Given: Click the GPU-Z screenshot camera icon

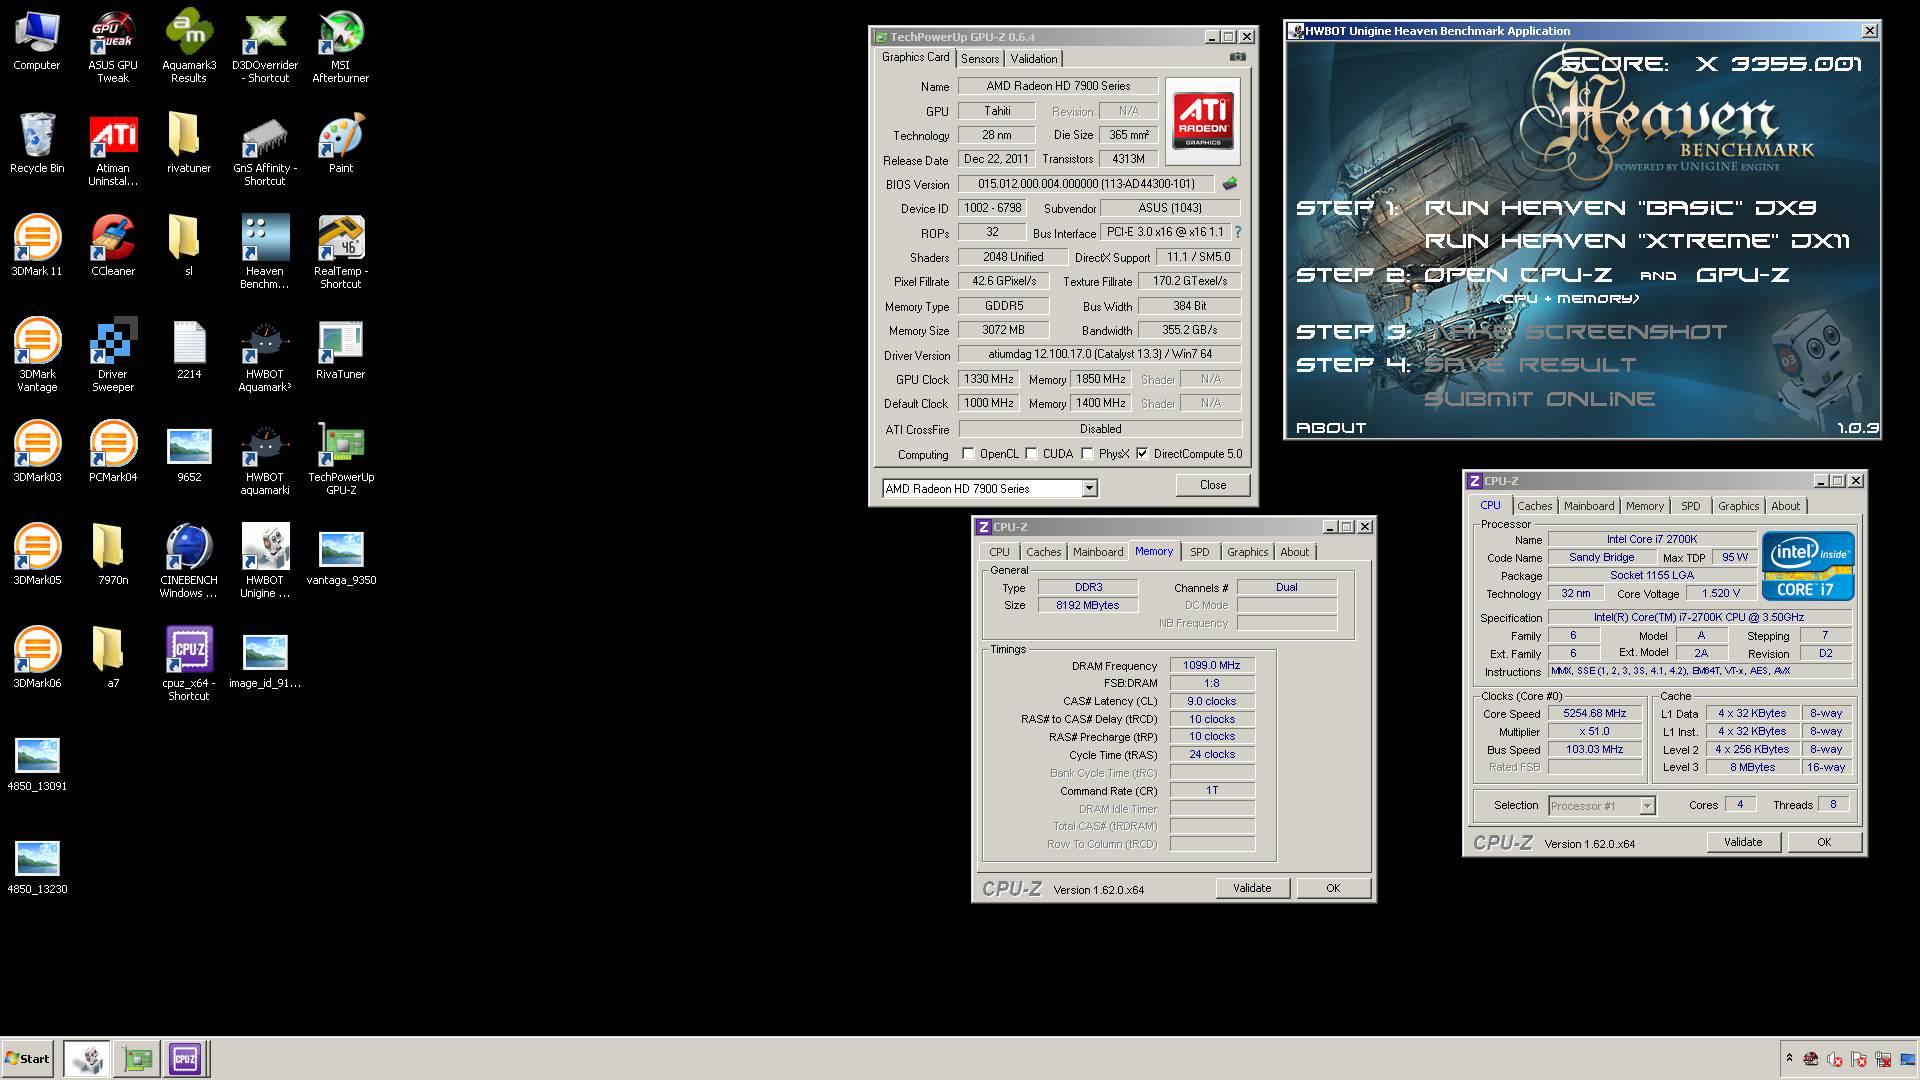Looking at the screenshot, I should [x=1238, y=58].
